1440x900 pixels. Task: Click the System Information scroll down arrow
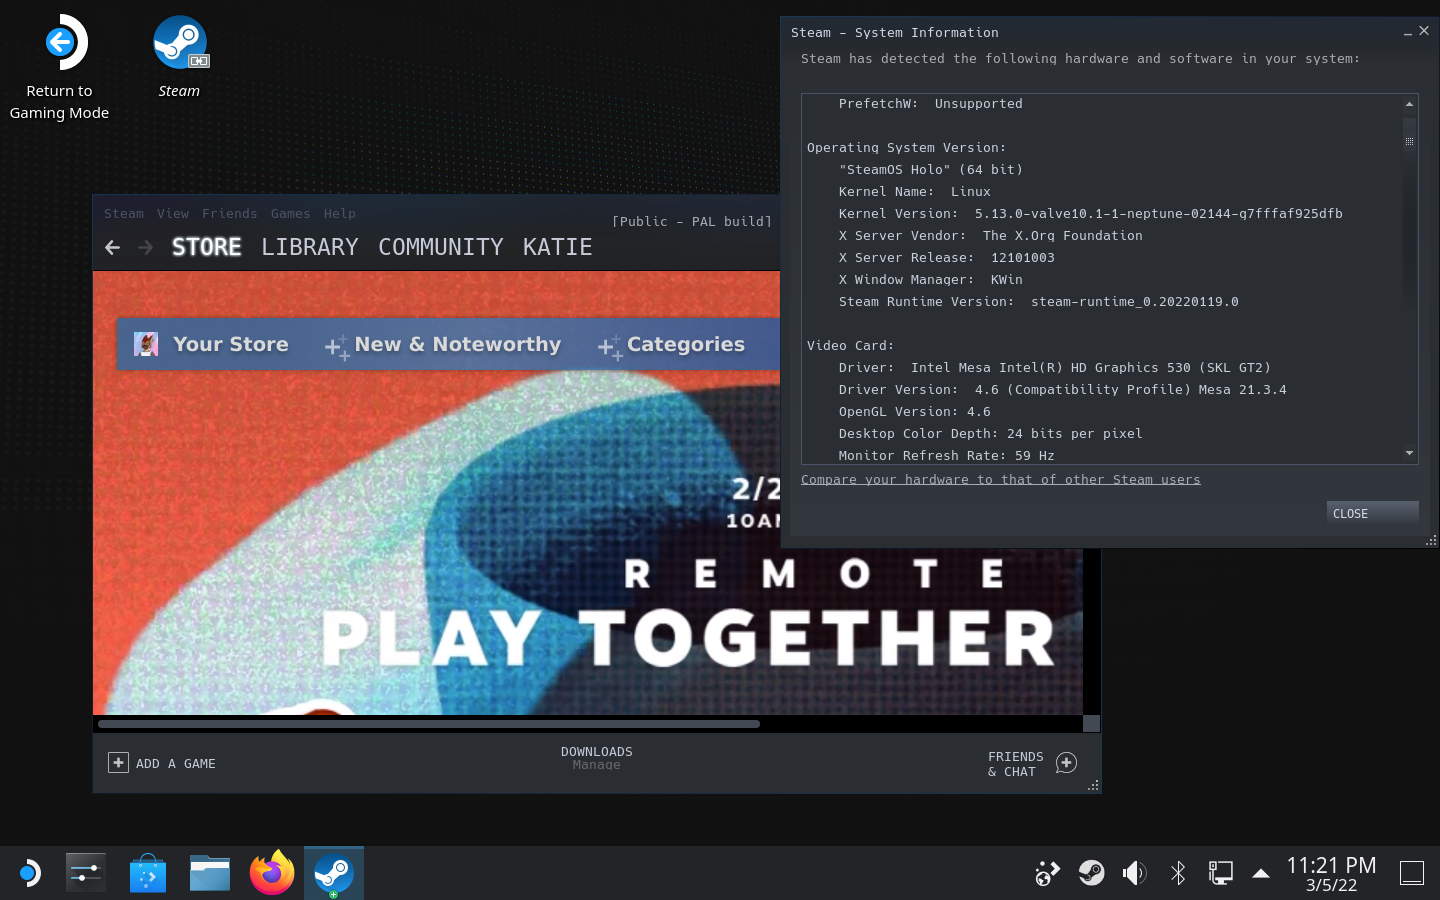[x=1409, y=453]
